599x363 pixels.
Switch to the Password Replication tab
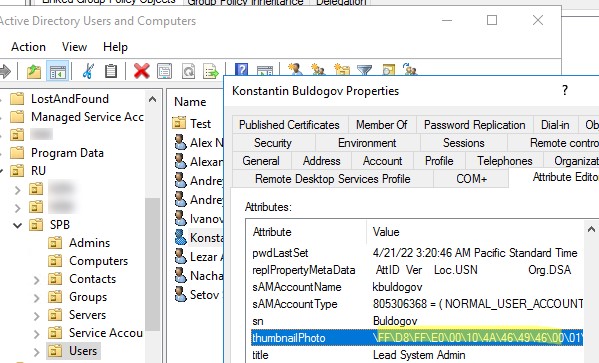[x=474, y=125]
